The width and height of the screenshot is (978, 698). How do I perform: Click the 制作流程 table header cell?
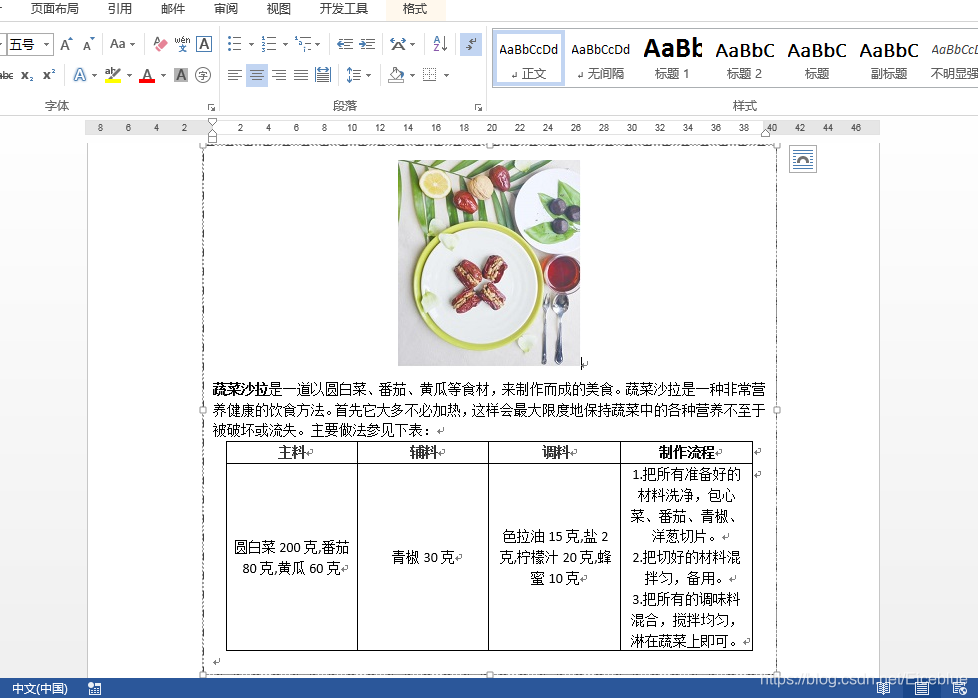(687, 453)
